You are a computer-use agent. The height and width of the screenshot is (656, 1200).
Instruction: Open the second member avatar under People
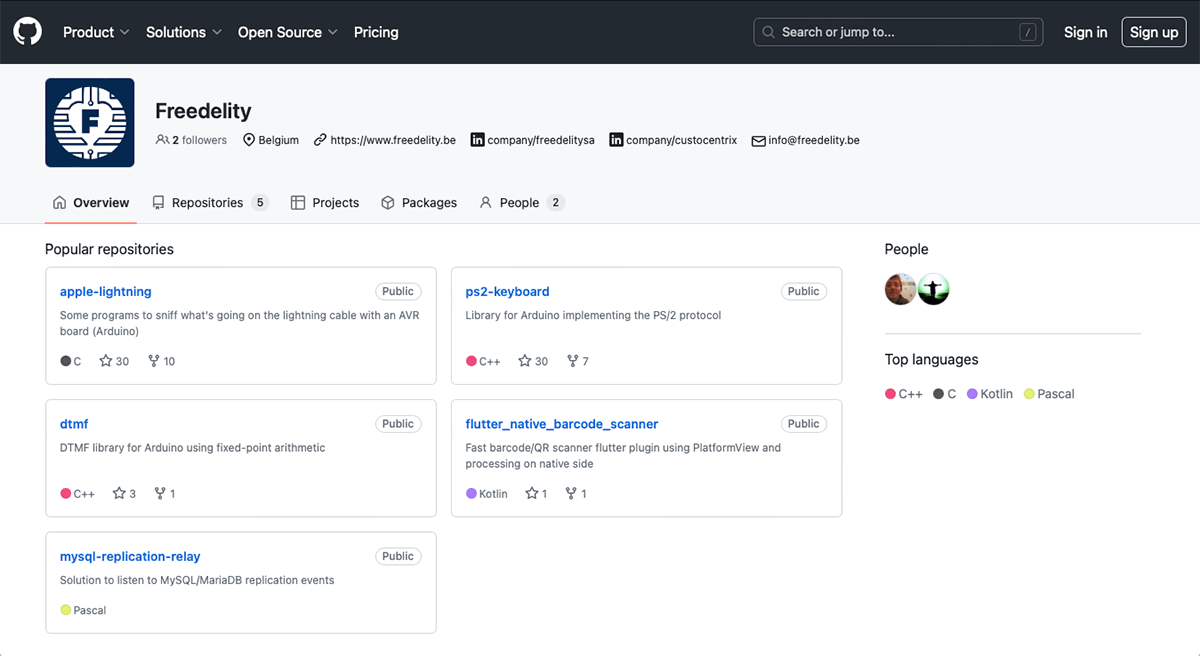pyautogui.click(x=934, y=290)
